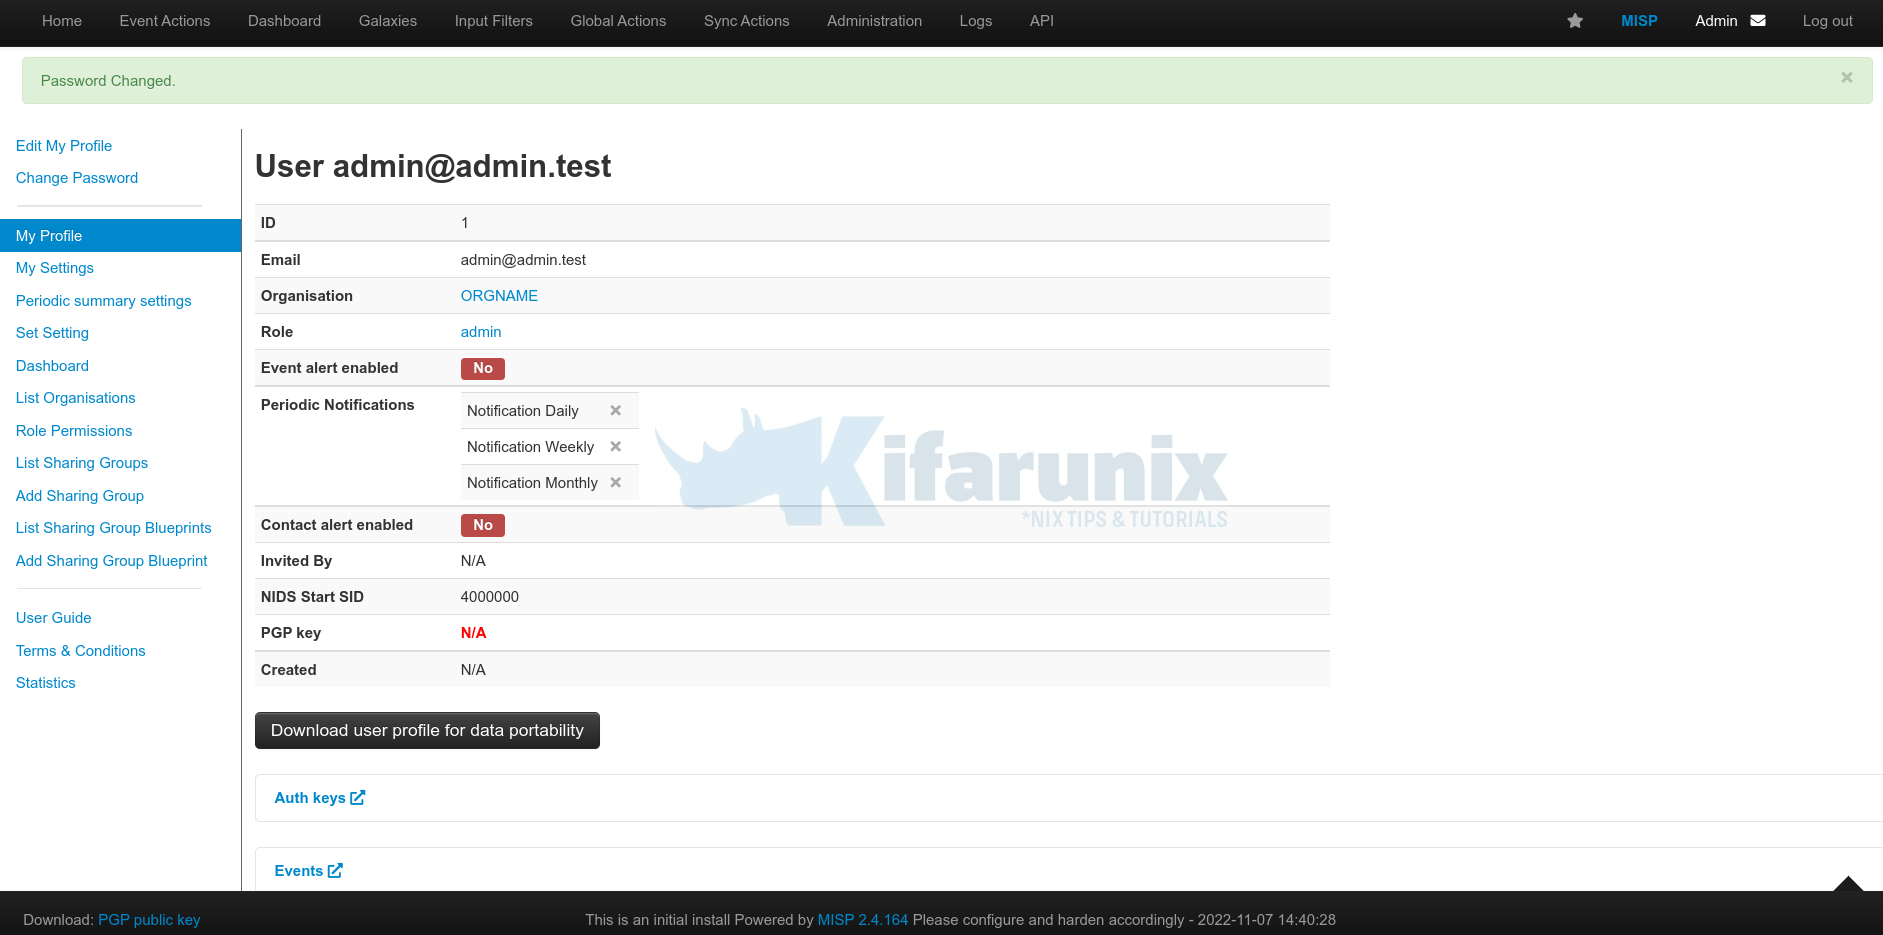Click the MISP link in navbar
The height and width of the screenshot is (935, 1883).
(1639, 21)
